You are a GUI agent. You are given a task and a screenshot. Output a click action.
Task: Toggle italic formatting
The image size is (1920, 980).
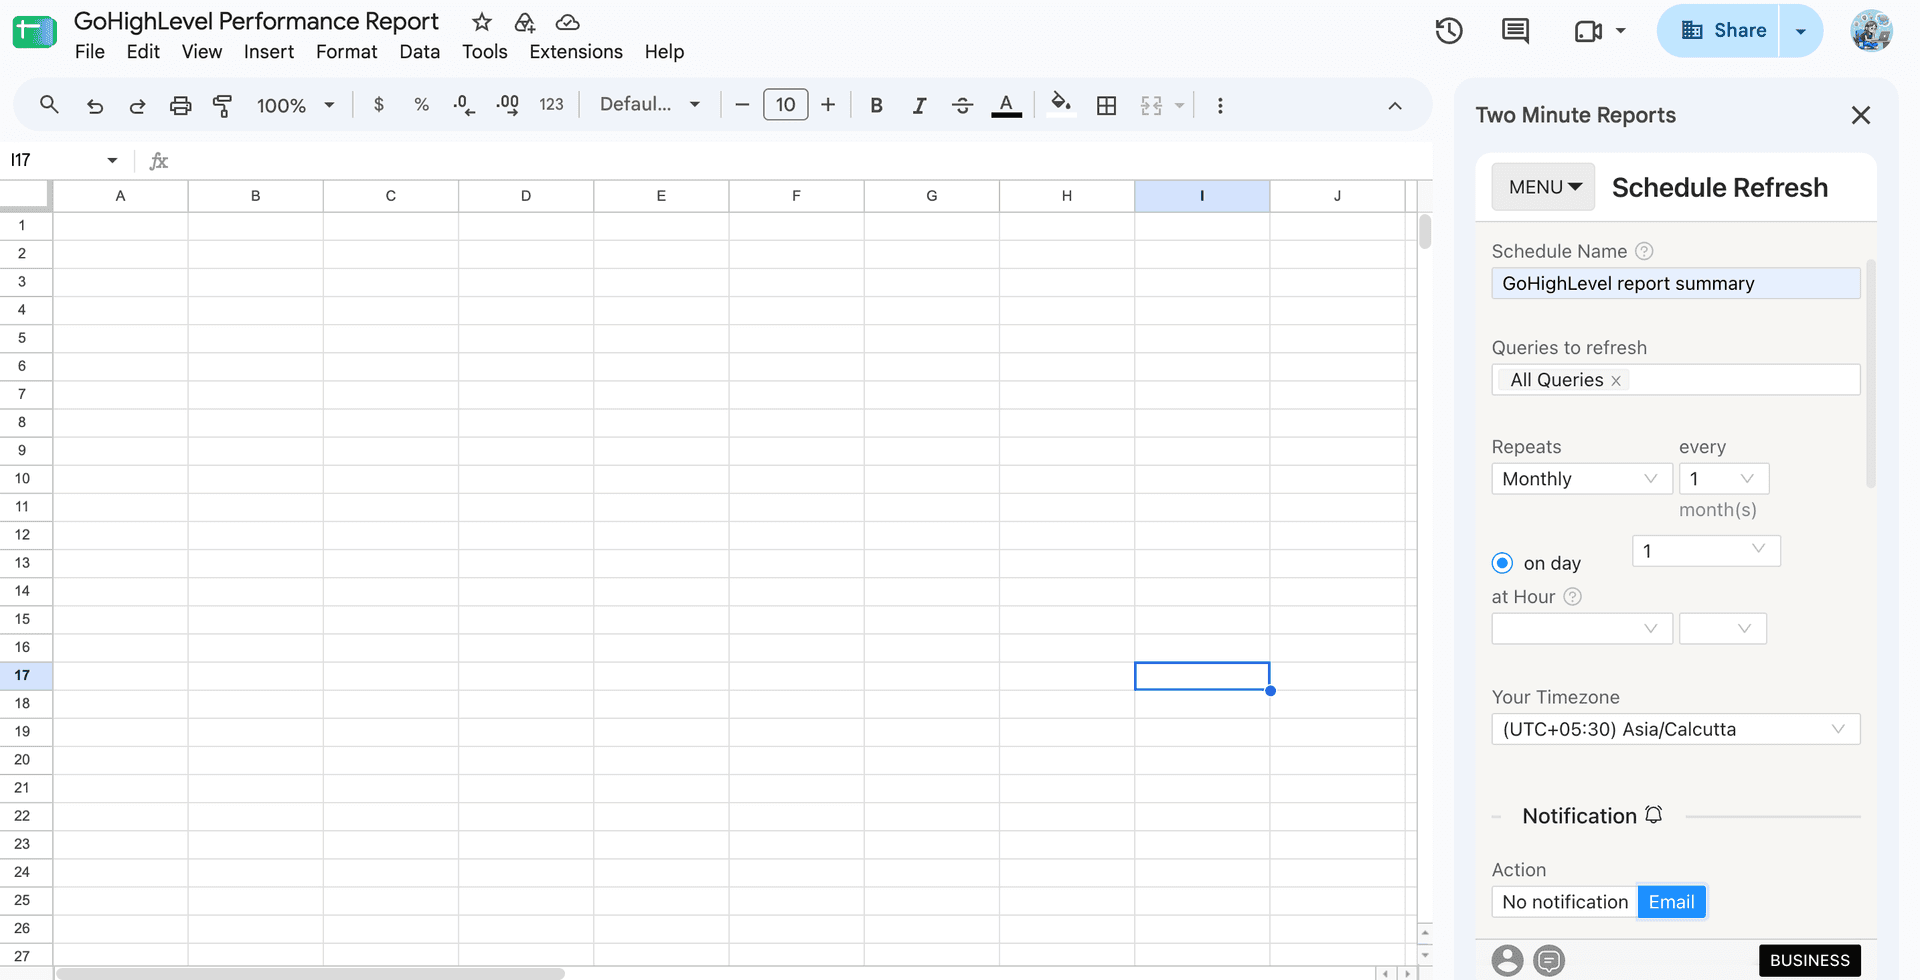(x=919, y=105)
